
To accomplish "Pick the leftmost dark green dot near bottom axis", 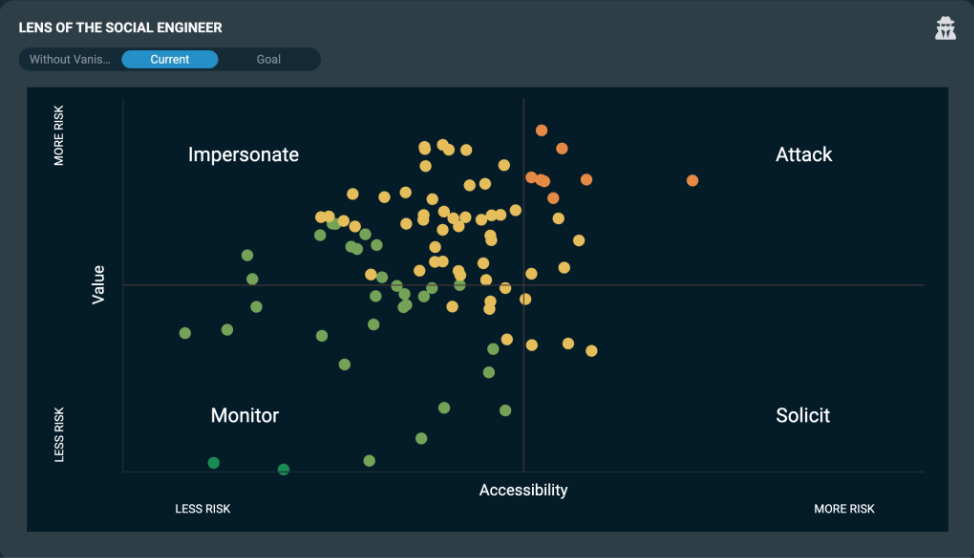I will point(213,463).
